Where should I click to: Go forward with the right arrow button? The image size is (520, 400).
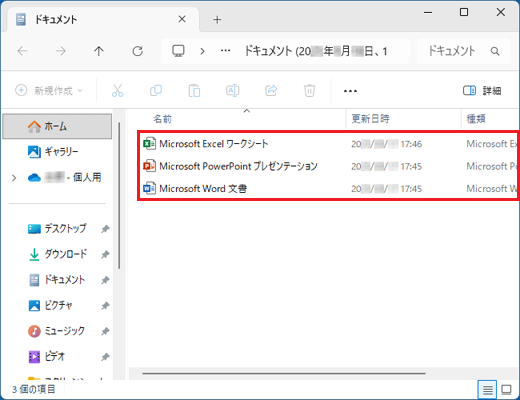[x=61, y=51]
